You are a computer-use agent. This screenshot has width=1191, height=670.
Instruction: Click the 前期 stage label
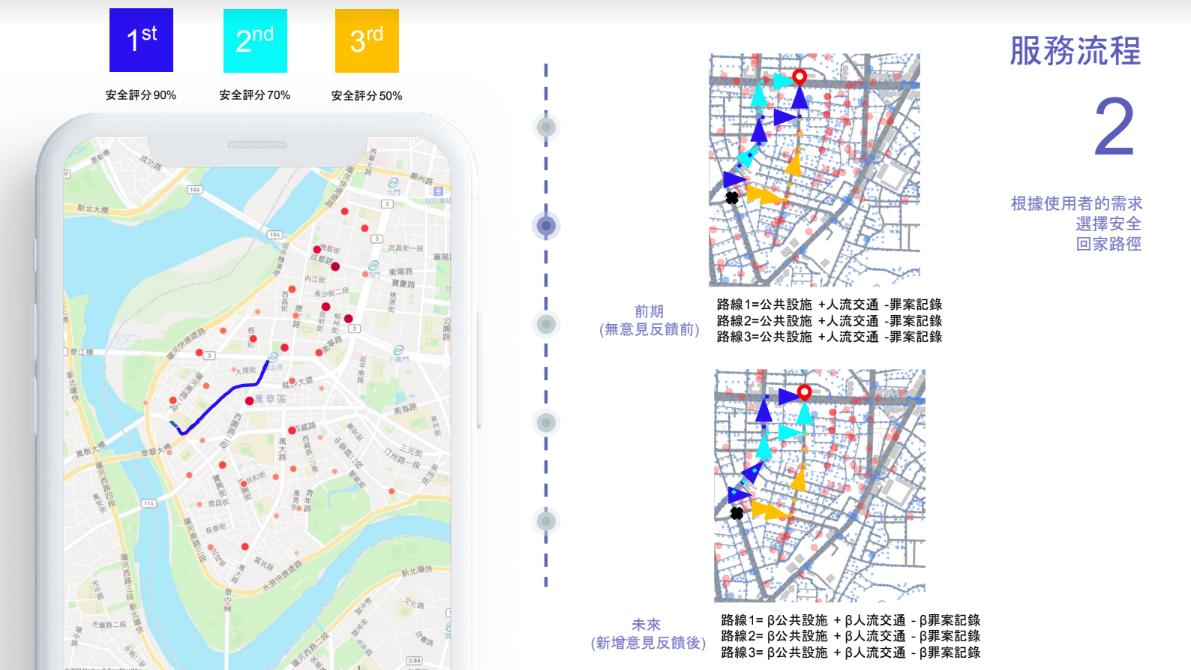[649, 311]
